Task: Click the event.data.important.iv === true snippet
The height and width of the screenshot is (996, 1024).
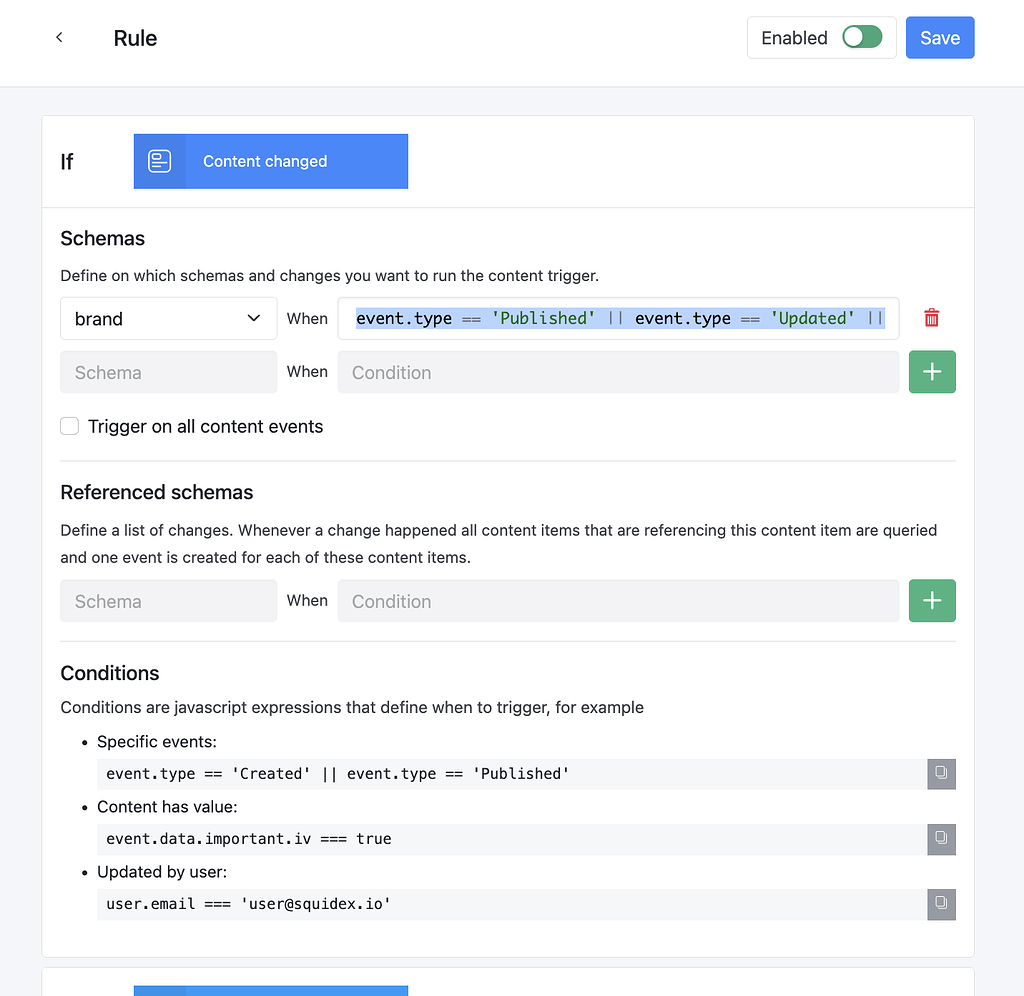Action: click(x=512, y=839)
